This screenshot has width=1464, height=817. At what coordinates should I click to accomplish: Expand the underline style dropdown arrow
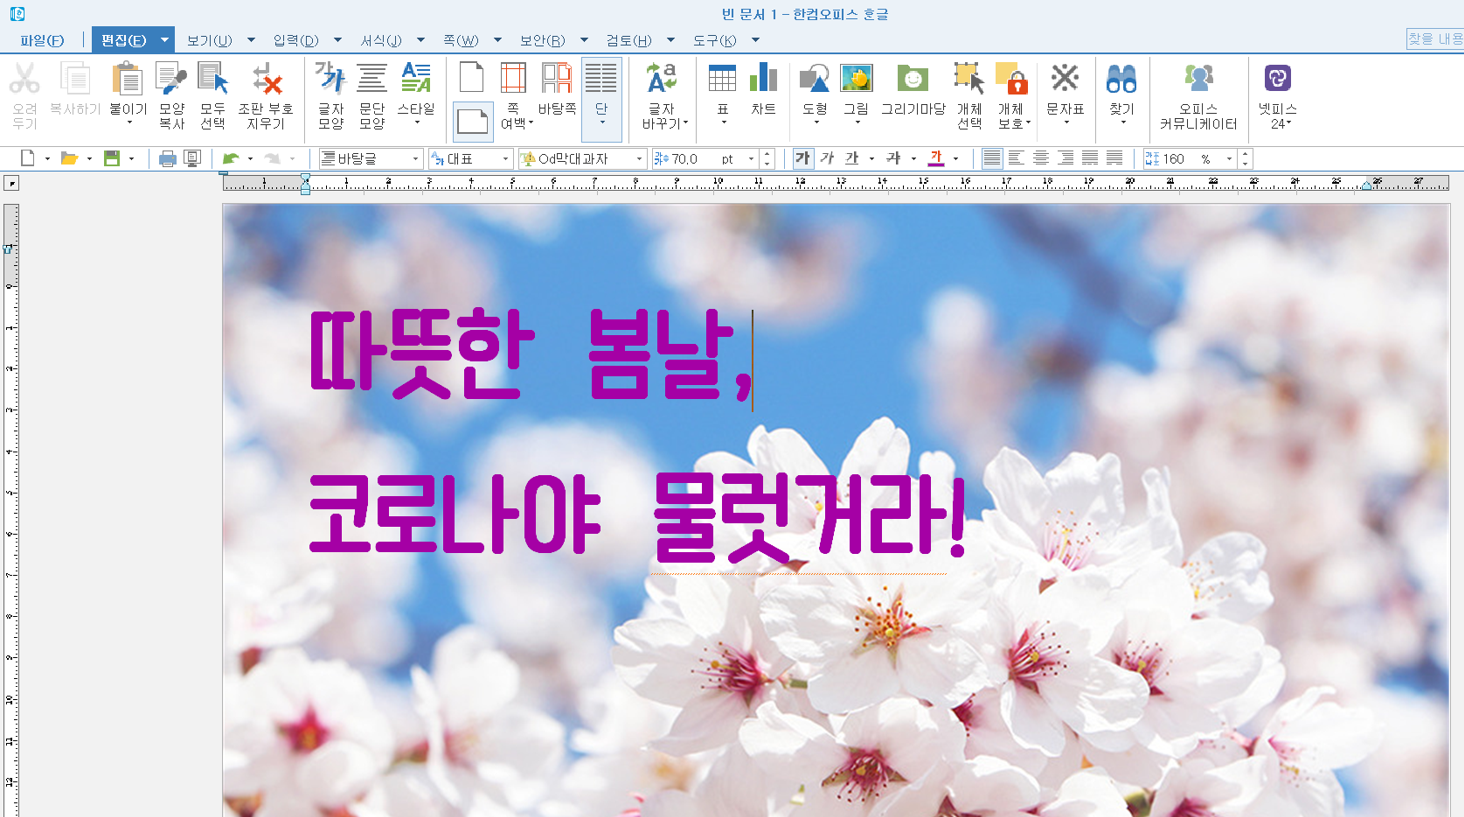tap(872, 159)
